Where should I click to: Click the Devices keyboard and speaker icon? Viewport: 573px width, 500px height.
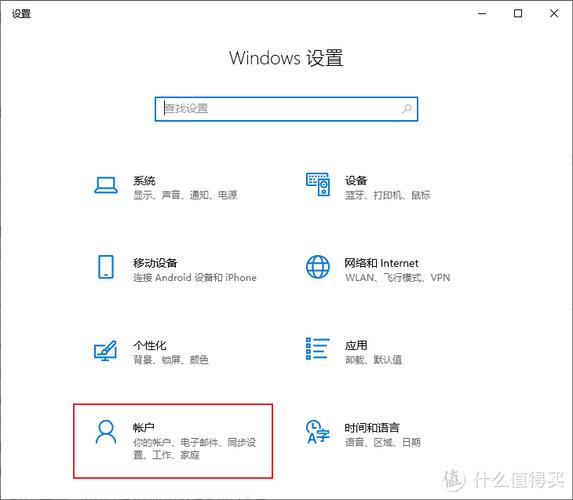tap(318, 185)
